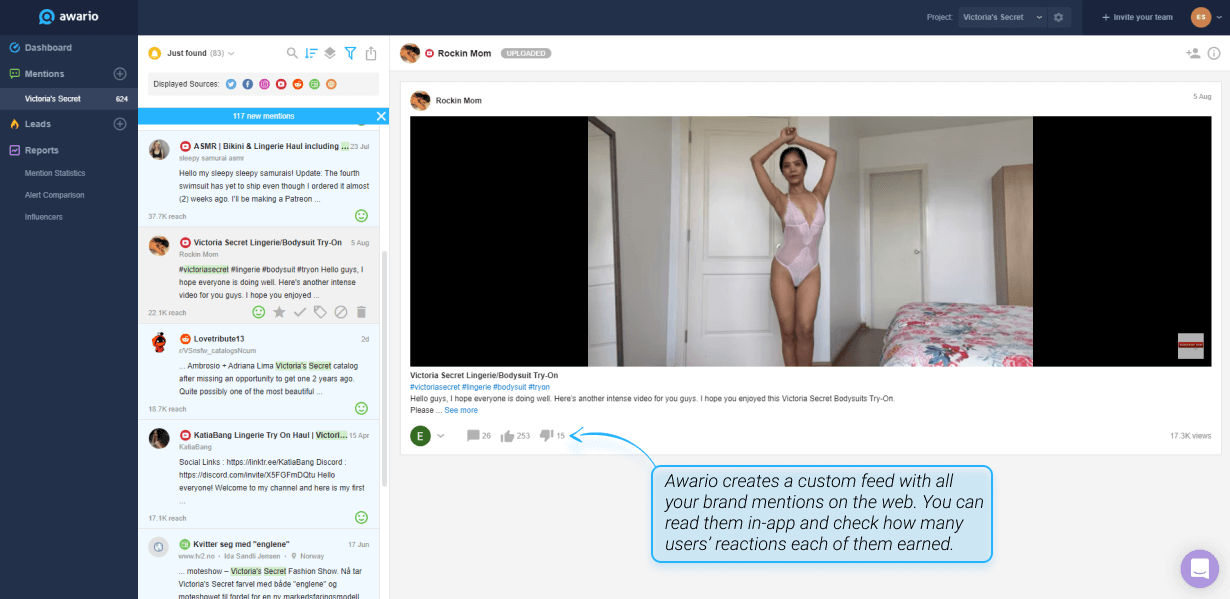
Task: Open Alert Comparison report
Action: point(55,195)
